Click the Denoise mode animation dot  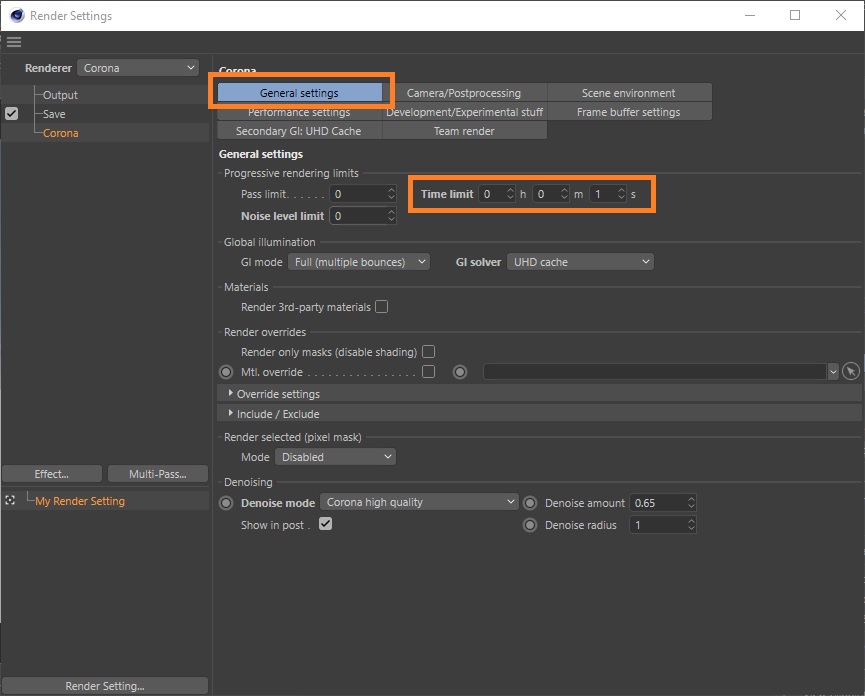pyautogui.click(x=226, y=503)
